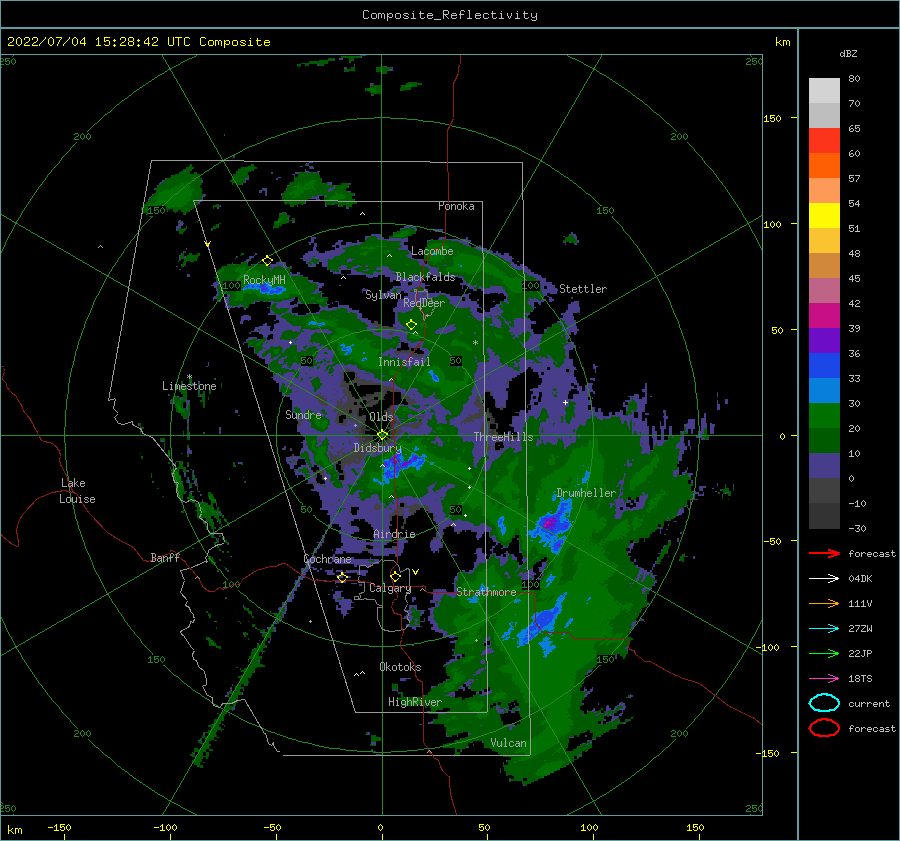Pick the magenta 42 dBZ color swatch
Screen dimensions: 900x841
click(824, 315)
